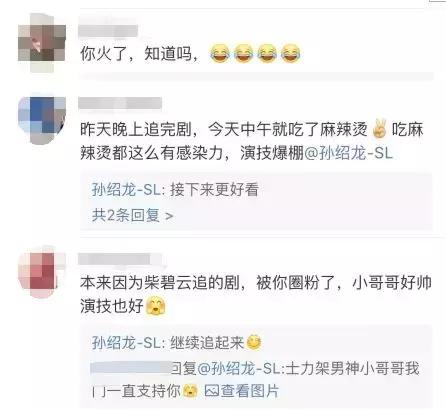Click the emoji after 演技也好

tap(156, 306)
